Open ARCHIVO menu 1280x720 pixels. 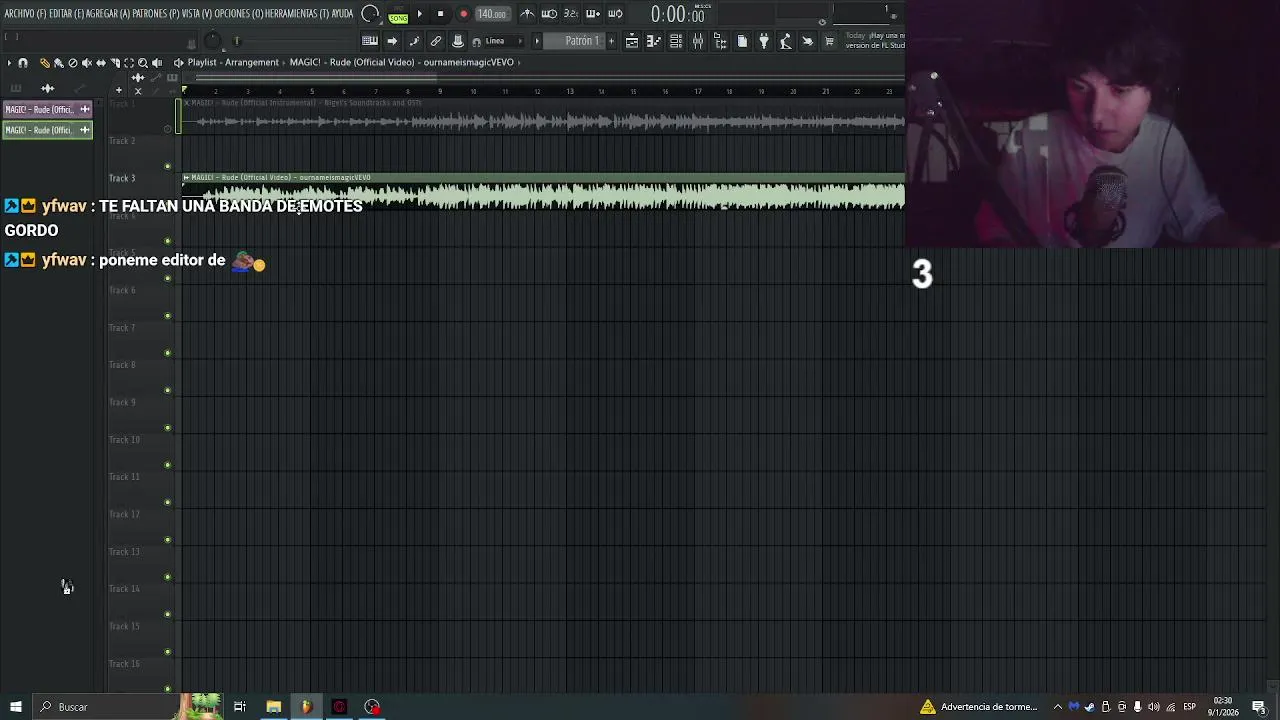click(24, 14)
